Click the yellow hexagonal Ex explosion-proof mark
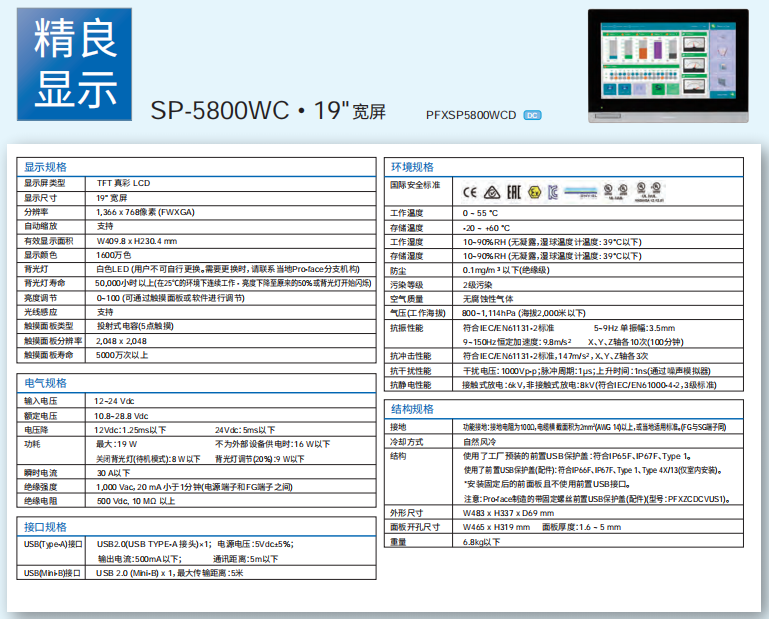This screenshot has height=619, width=769. [x=535, y=192]
